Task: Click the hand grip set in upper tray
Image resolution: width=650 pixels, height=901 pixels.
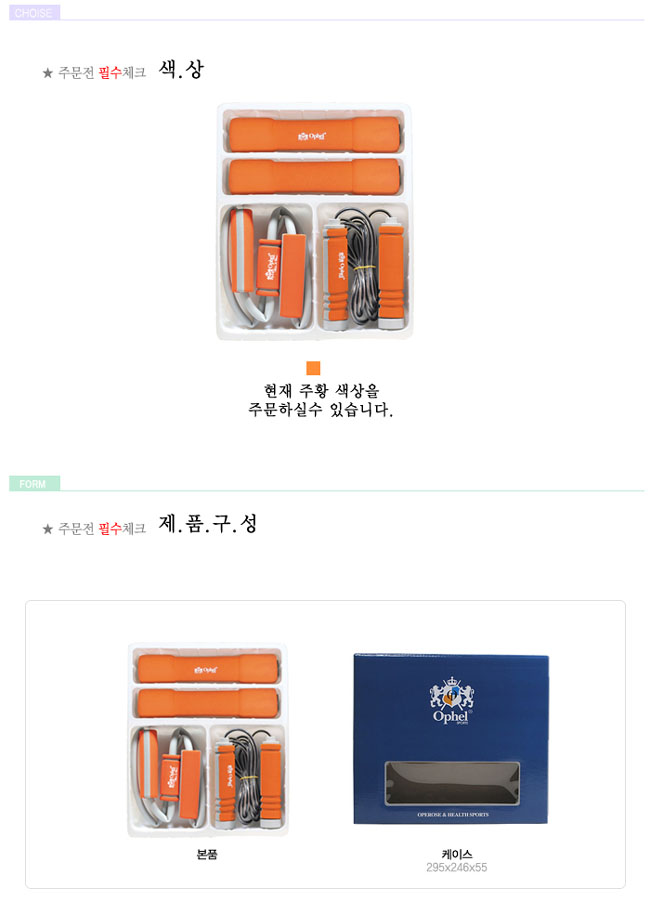Action: click(267, 267)
